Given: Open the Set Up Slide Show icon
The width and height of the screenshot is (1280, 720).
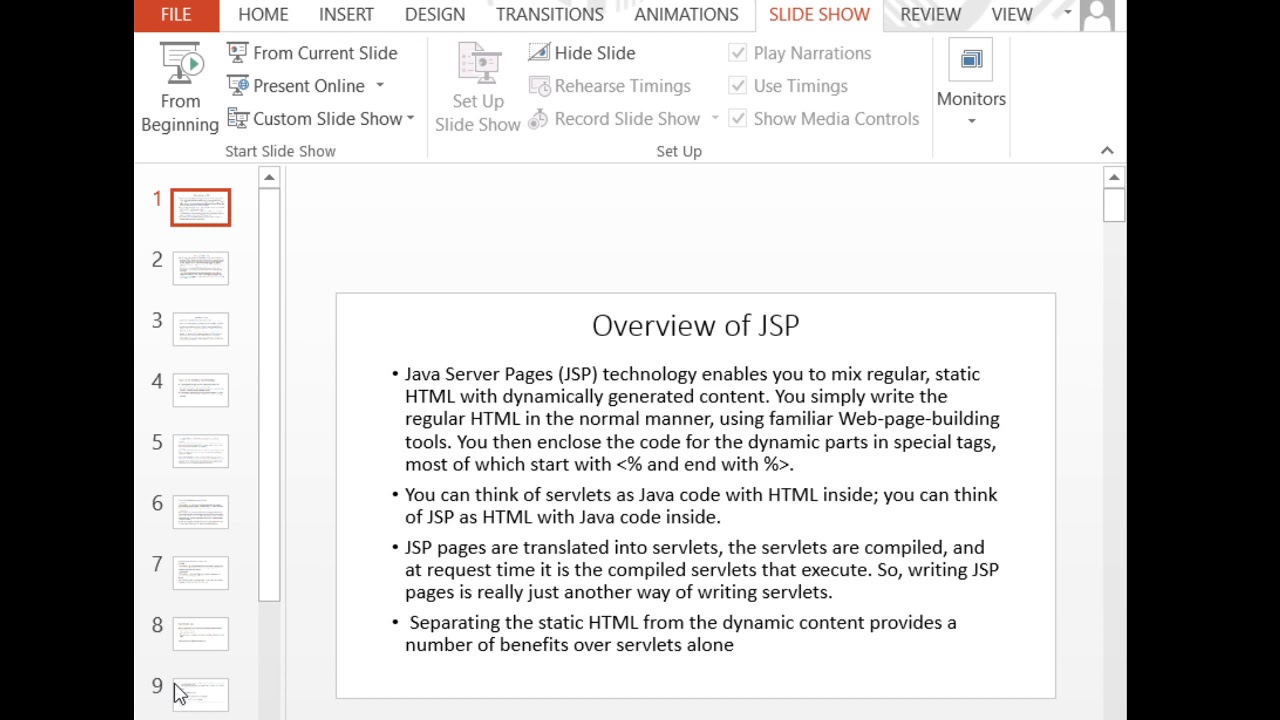Looking at the screenshot, I should (479, 63).
